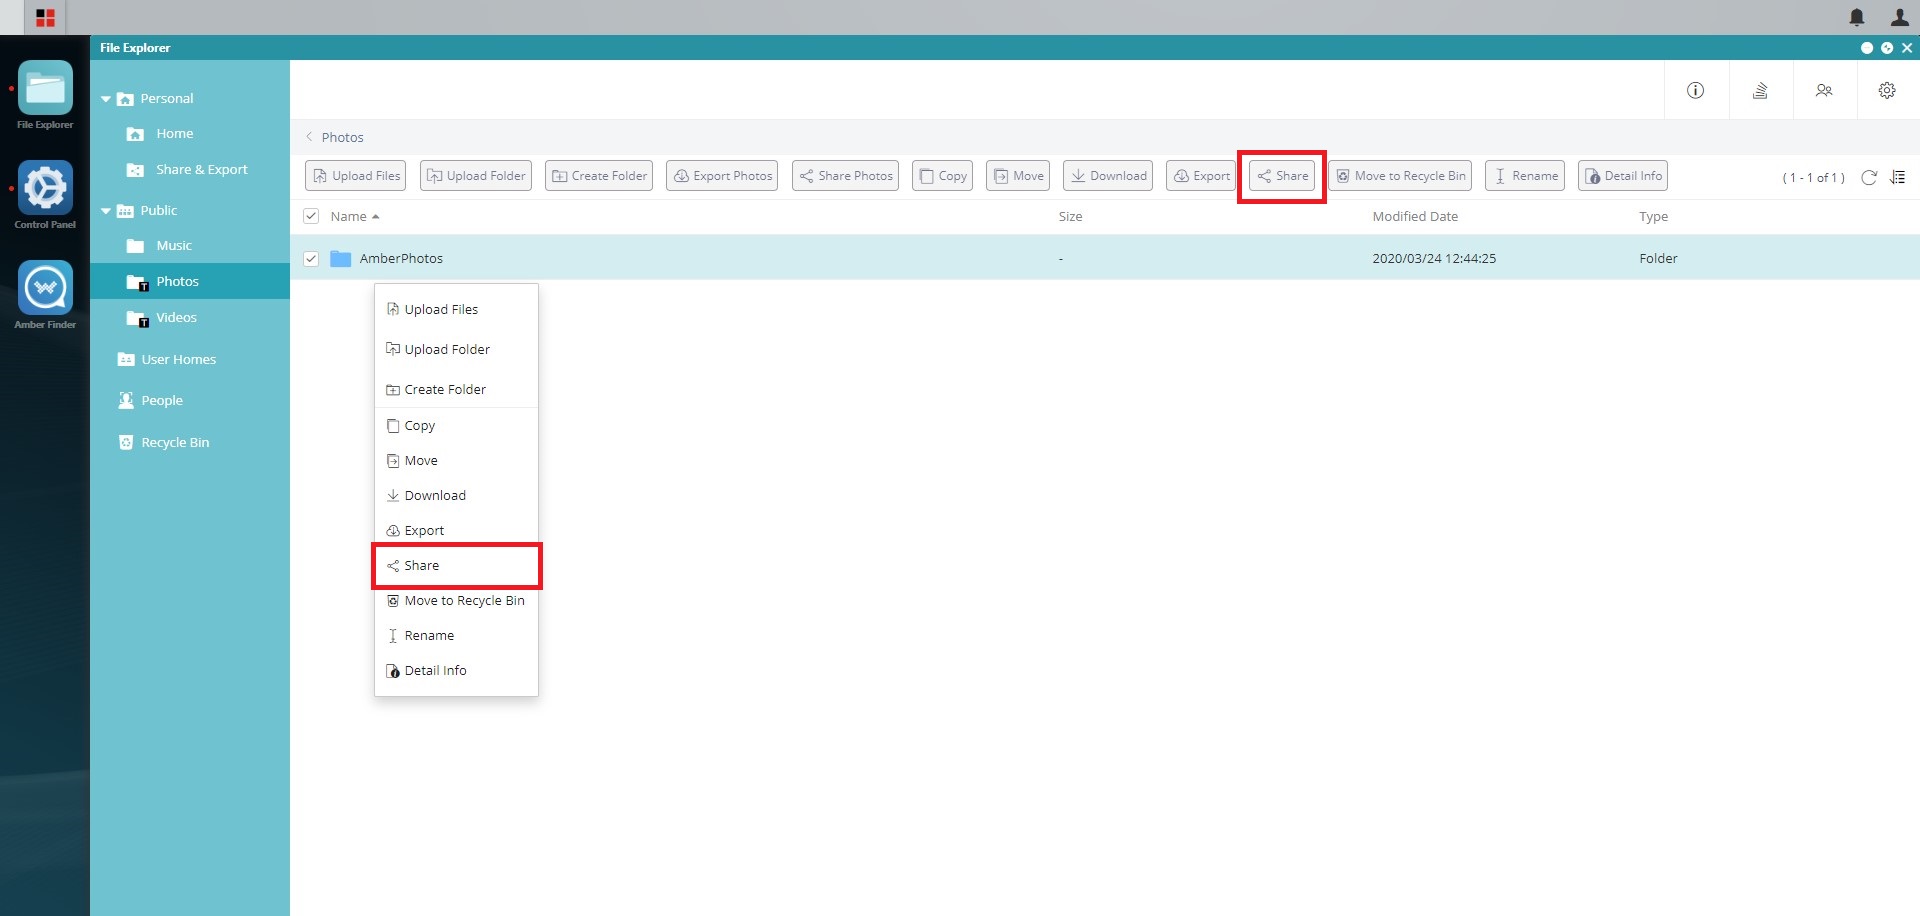Click Upload Folder in the toolbar

point(476,176)
